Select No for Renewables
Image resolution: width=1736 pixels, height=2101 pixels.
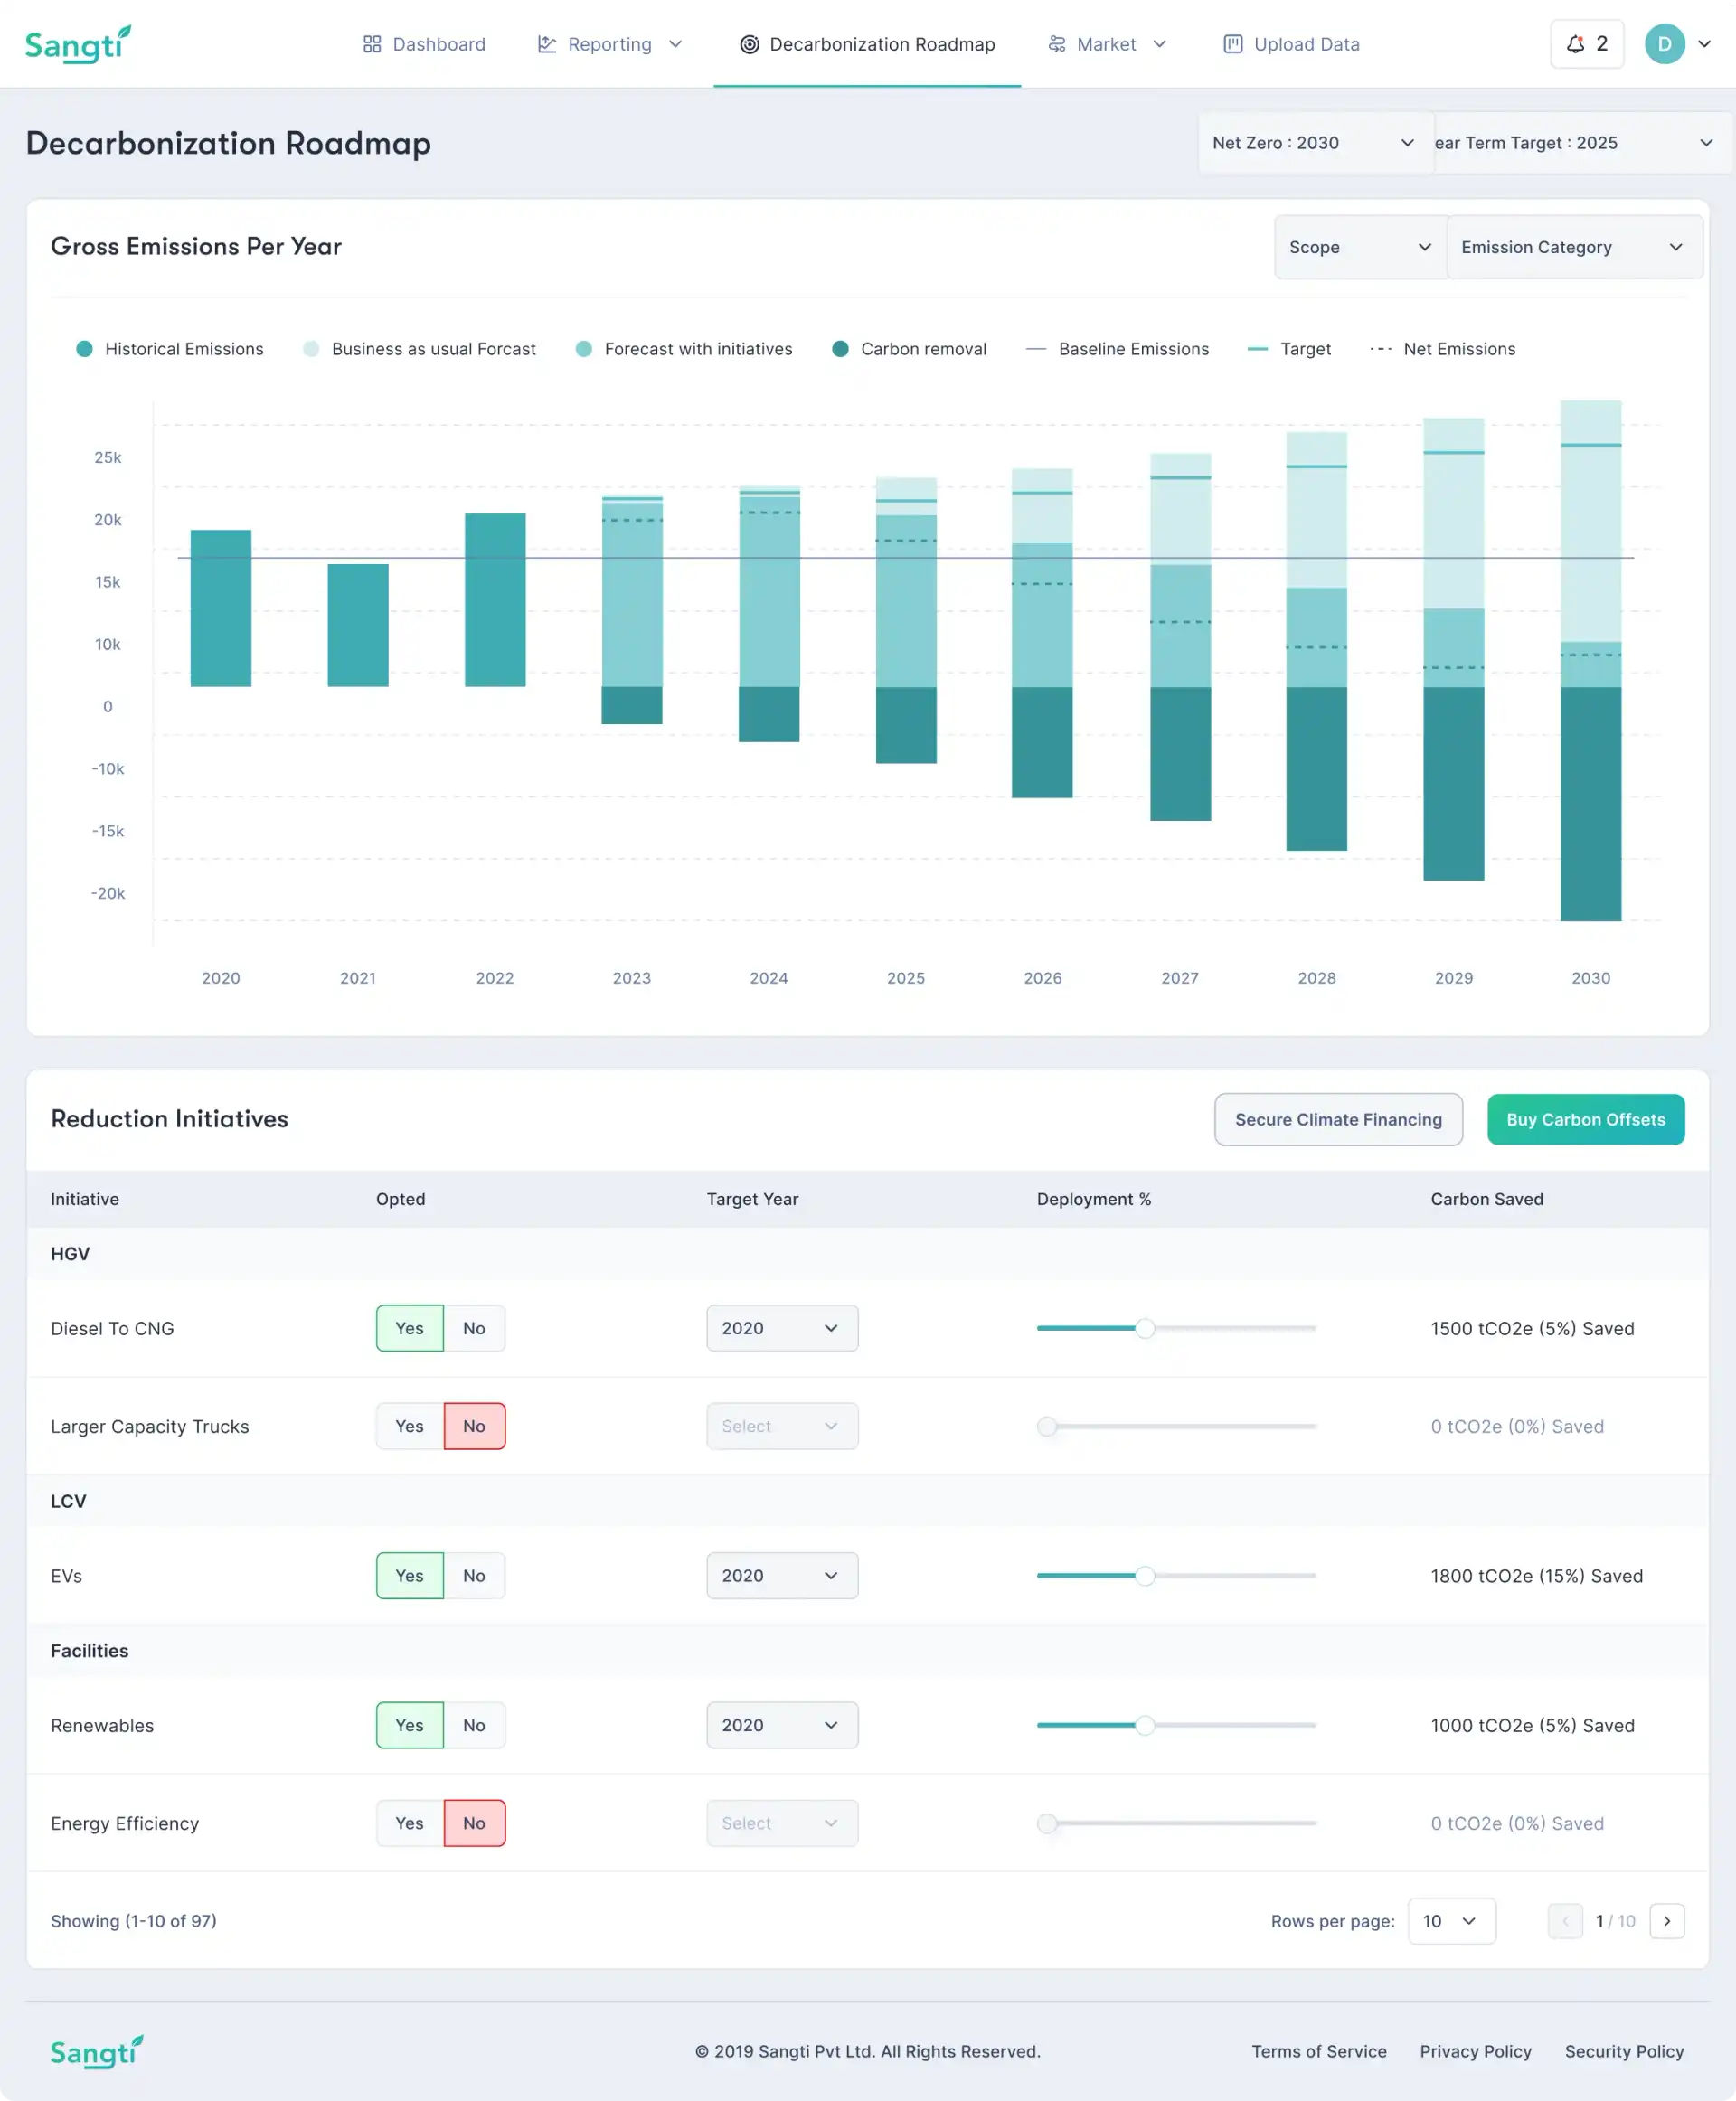(474, 1725)
